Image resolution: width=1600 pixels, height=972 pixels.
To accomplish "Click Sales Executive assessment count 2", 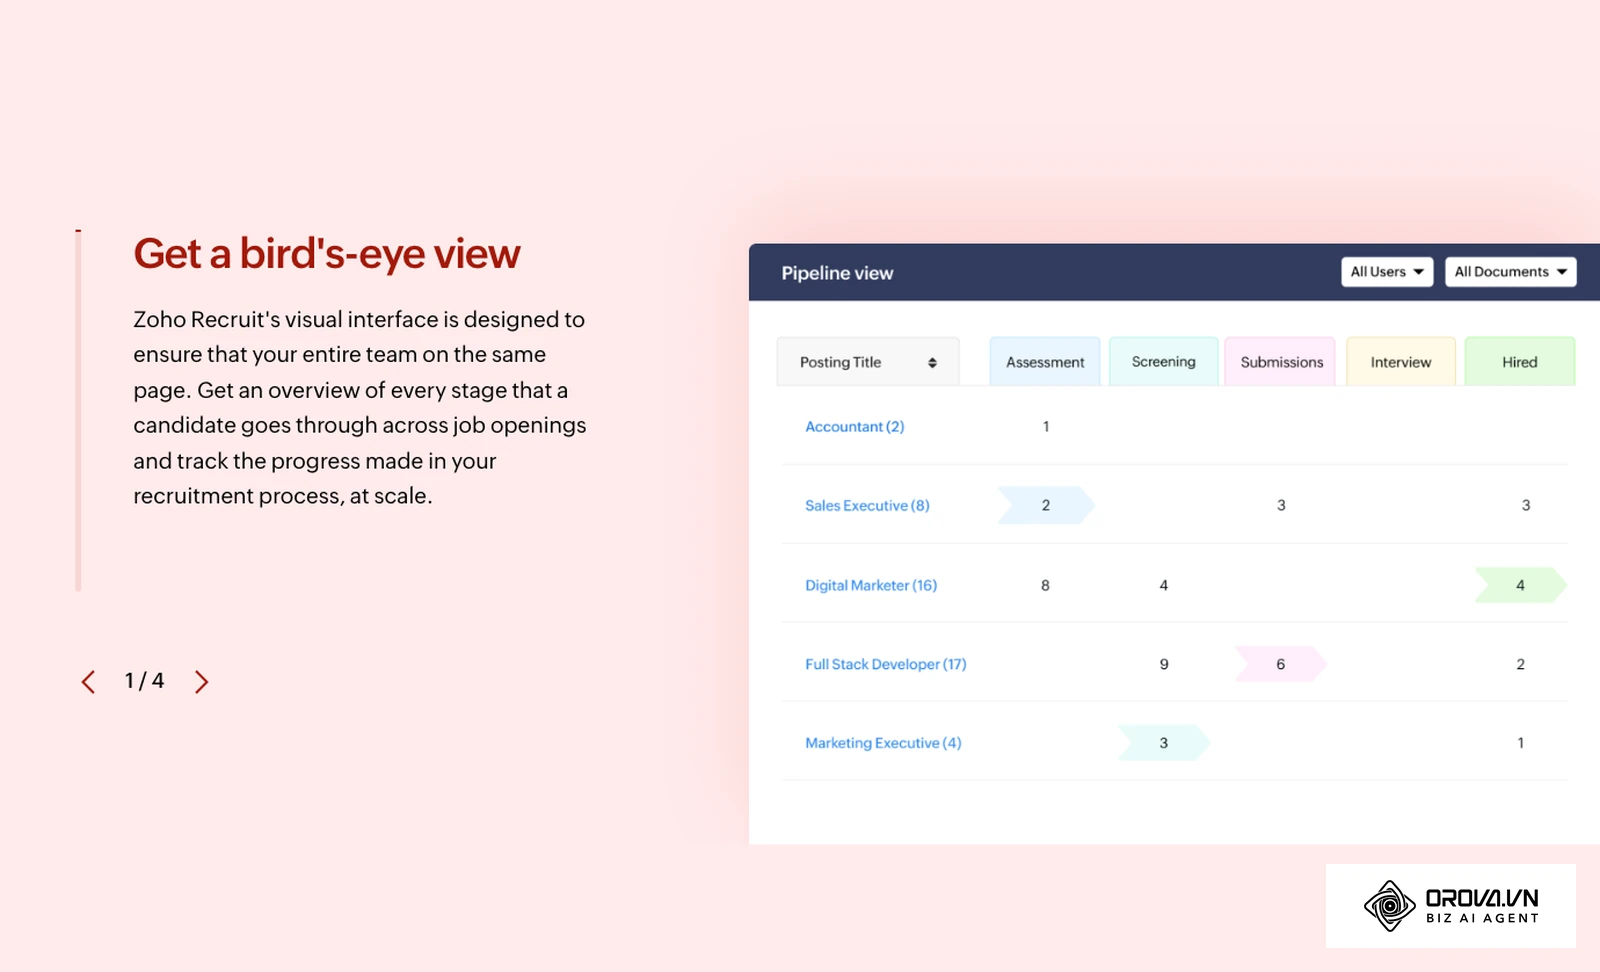I will point(1046,505).
